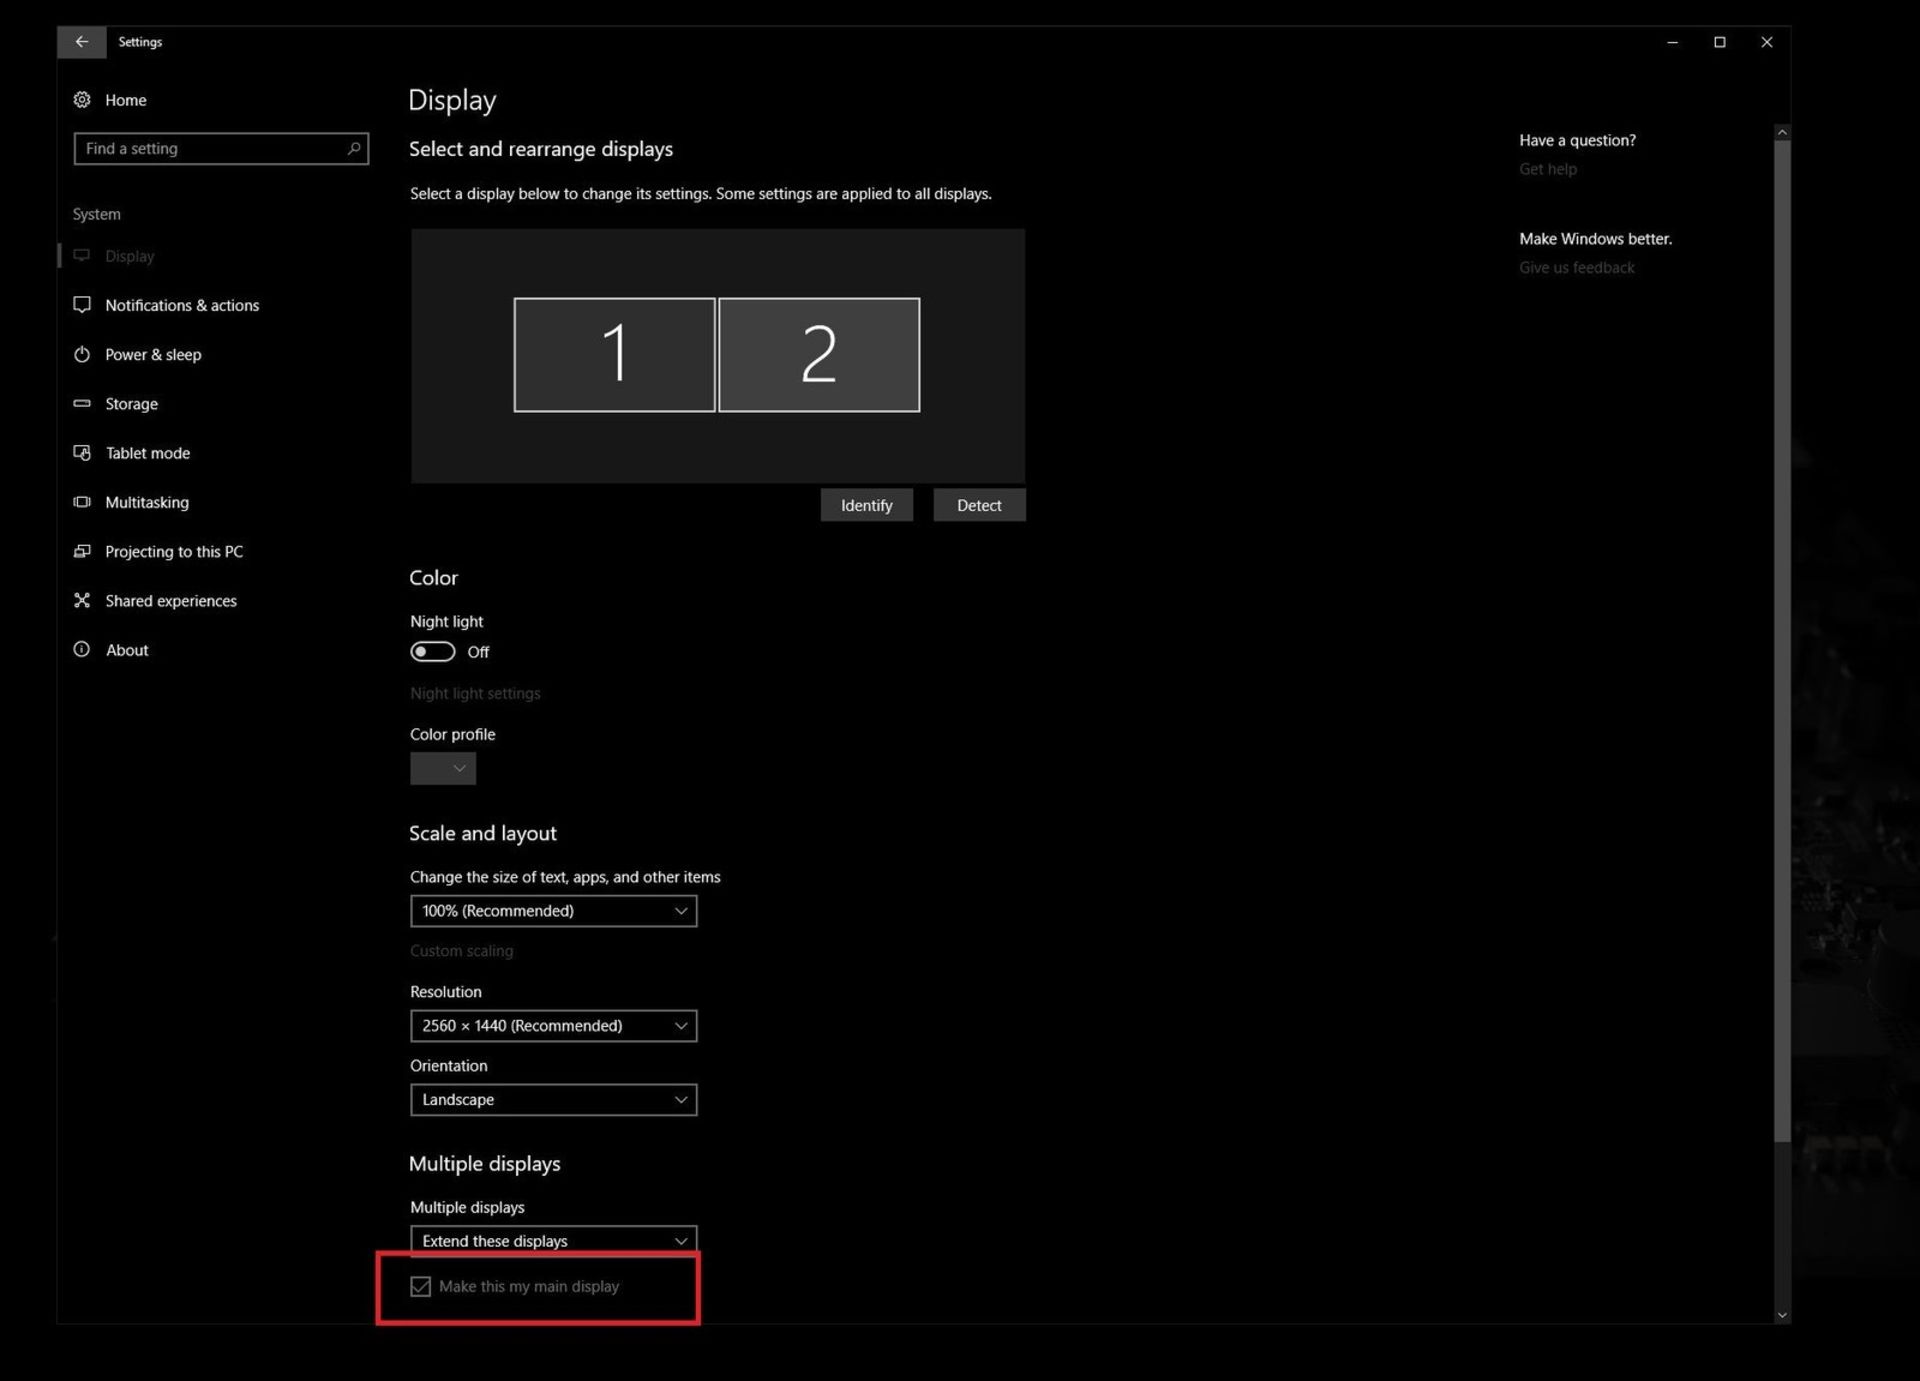Click the About info icon

click(x=82, y=650)
